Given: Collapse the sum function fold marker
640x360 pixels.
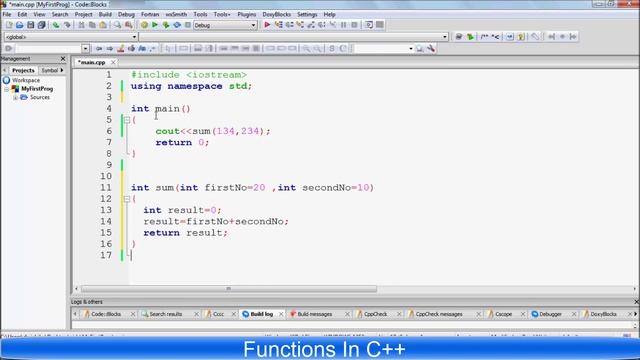Looking at the screenshot, I should coord(127,199).
